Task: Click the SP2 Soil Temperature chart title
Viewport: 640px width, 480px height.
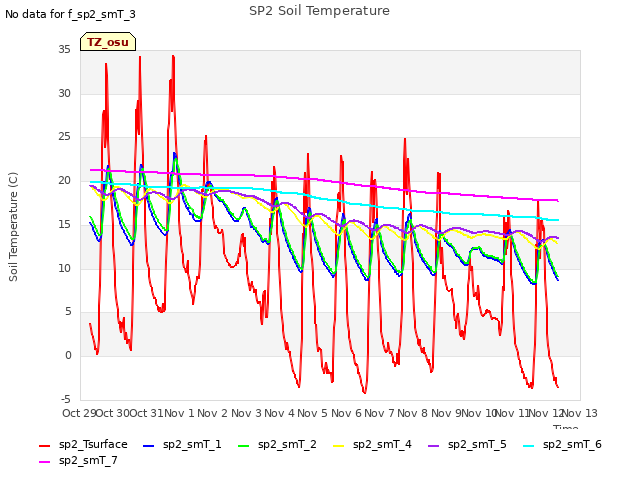Action: (x=319, y=11)
